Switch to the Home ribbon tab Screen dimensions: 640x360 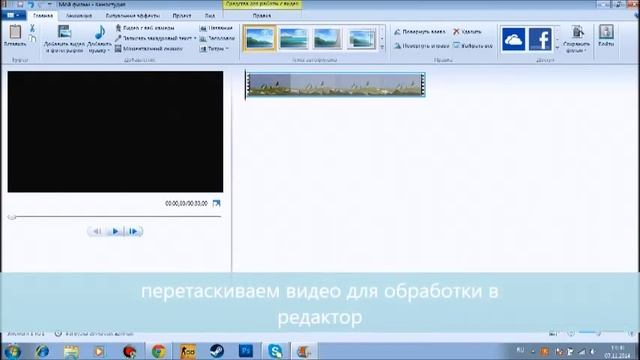tap(43, 16)
